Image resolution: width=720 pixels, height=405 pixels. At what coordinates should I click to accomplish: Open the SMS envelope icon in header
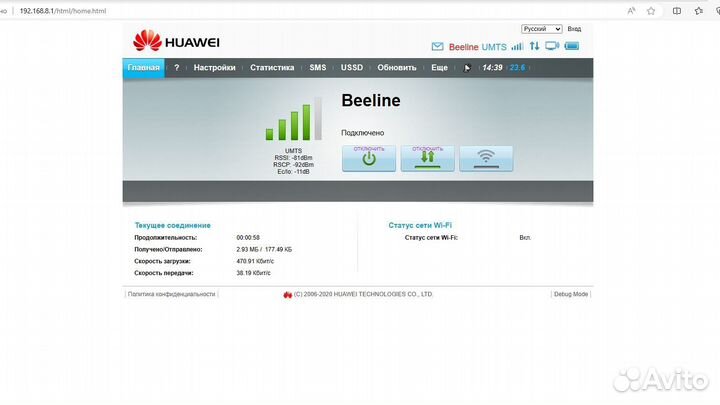tap(437, 46)
